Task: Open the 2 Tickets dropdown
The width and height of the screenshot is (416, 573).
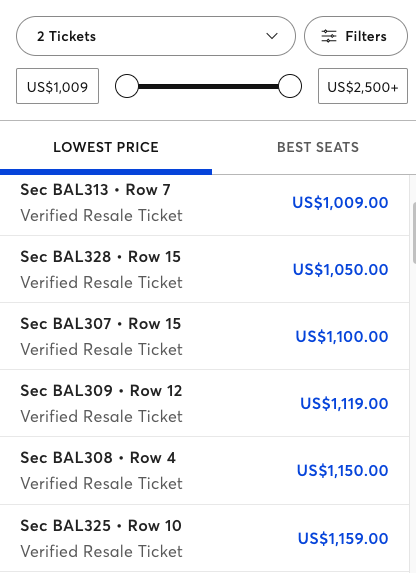Action: pyautogui.click(x=156, y=36)
